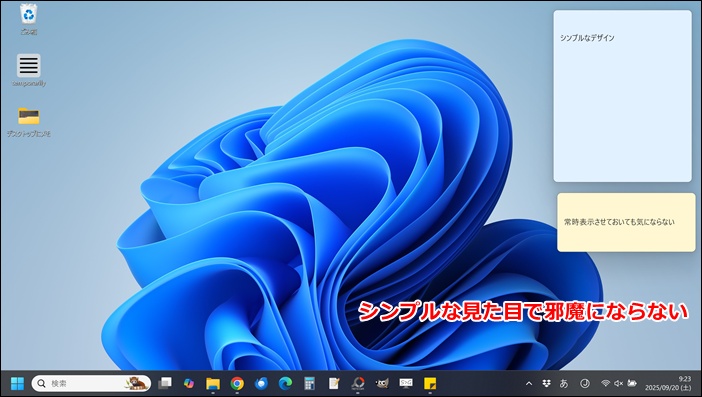
Task: Click the circled J IME tray icon
Action: coord(584,384)
